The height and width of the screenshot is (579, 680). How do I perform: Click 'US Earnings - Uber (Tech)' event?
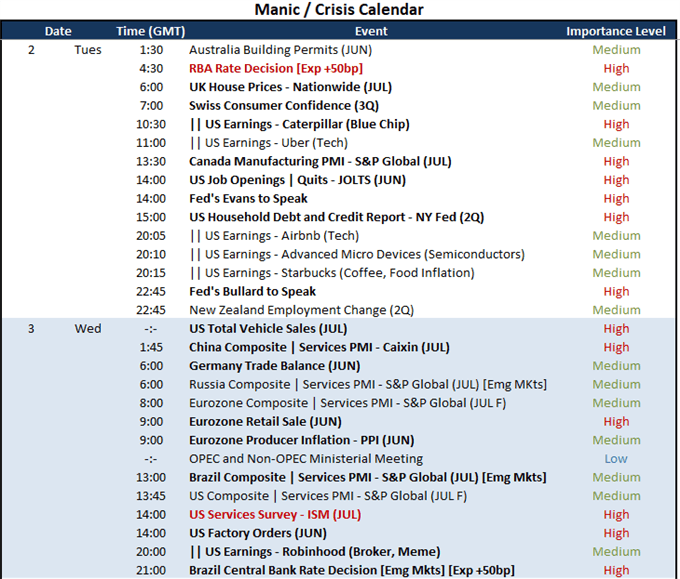point(269,143)
